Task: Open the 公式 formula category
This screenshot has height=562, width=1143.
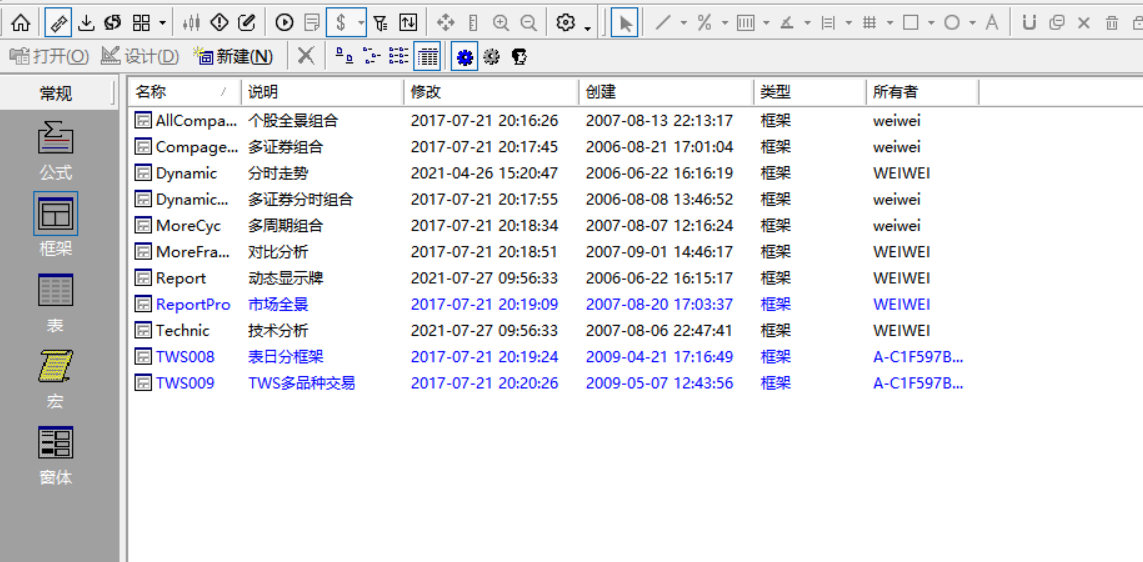Action: (x=56, y=151)
